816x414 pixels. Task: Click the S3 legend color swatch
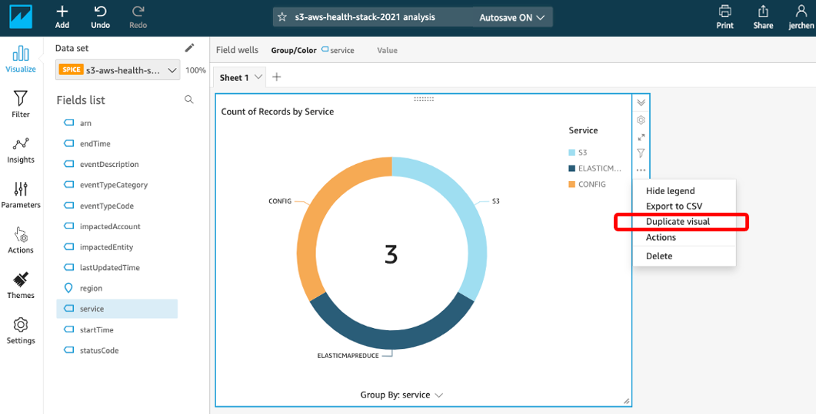click(x=572, y=152)
